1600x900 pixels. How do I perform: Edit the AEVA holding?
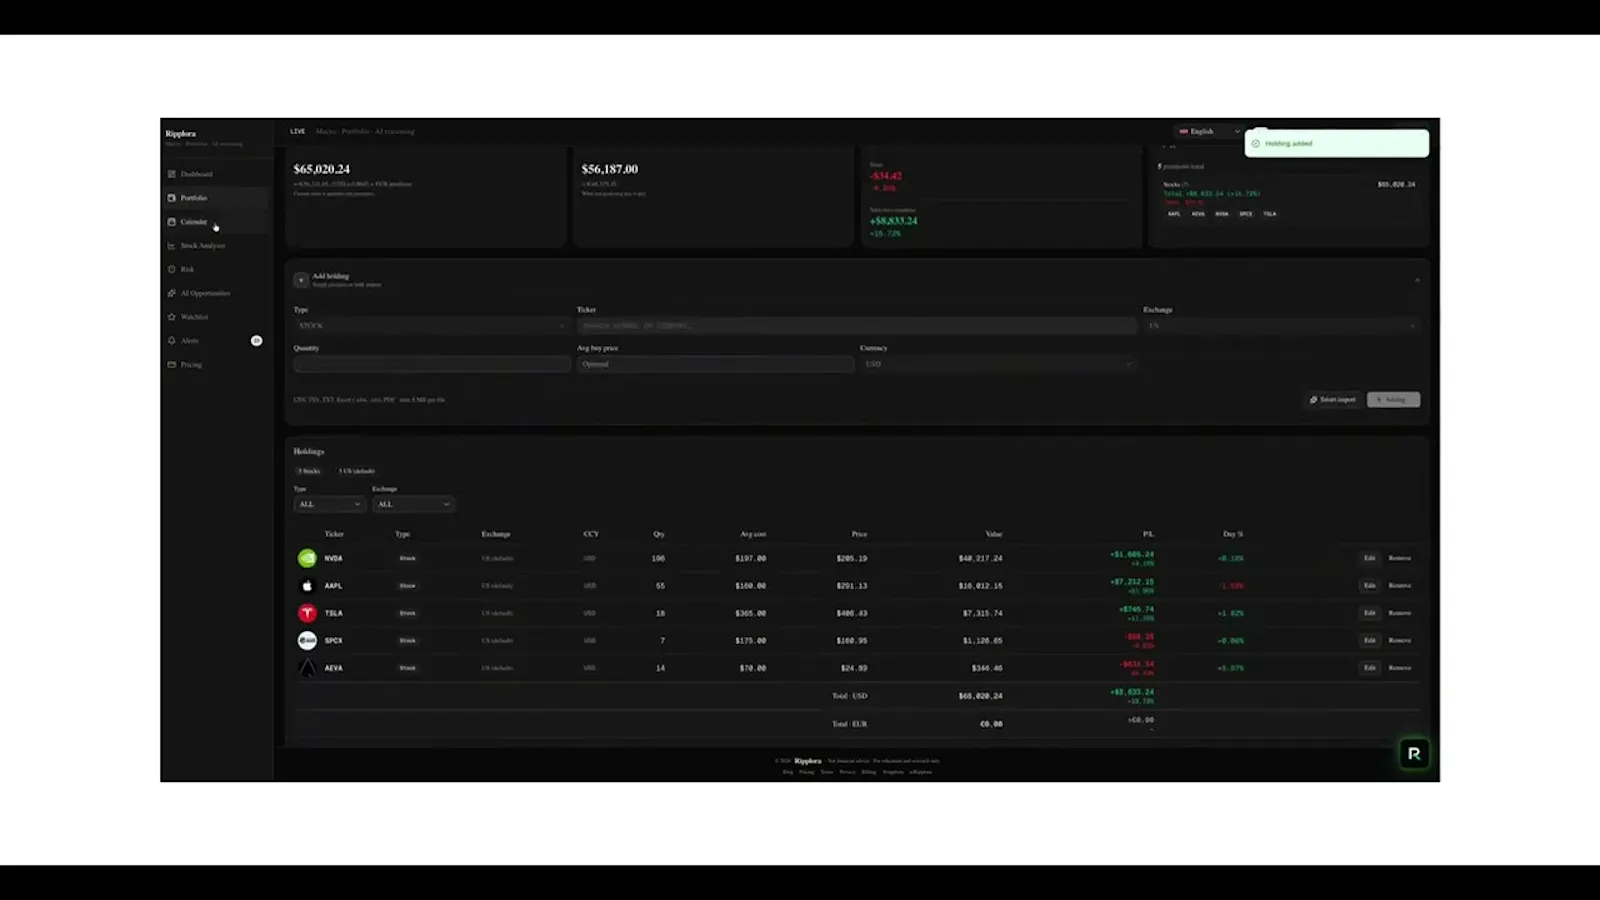(x=1370, y=668)
